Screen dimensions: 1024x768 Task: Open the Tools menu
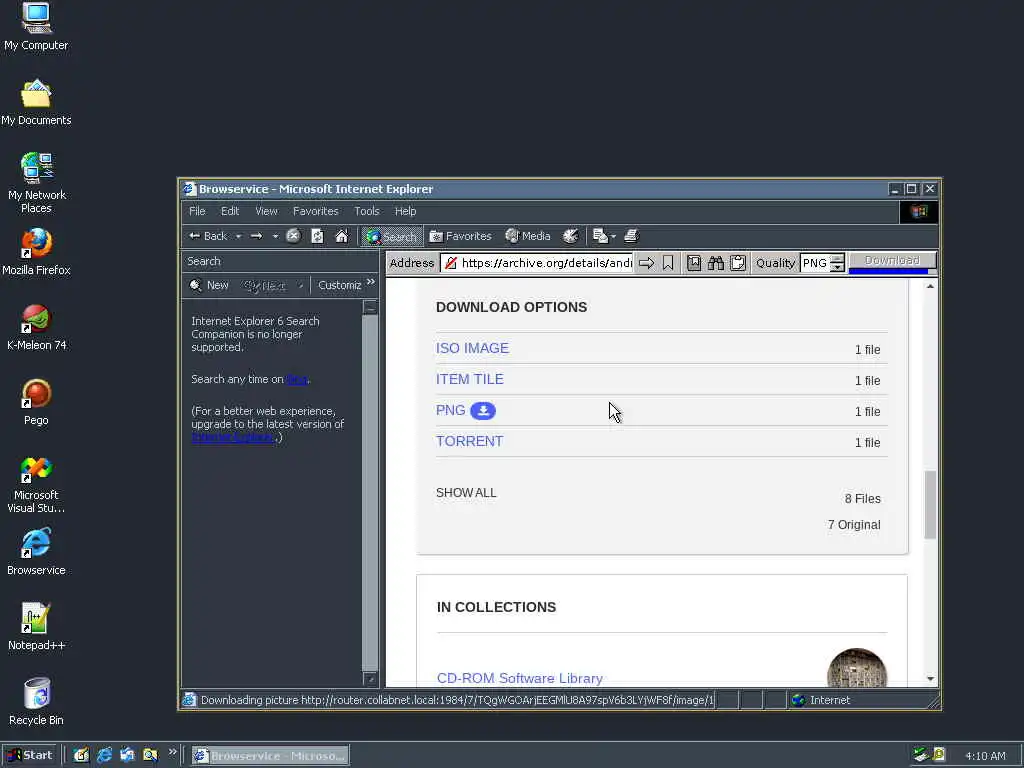366,211
